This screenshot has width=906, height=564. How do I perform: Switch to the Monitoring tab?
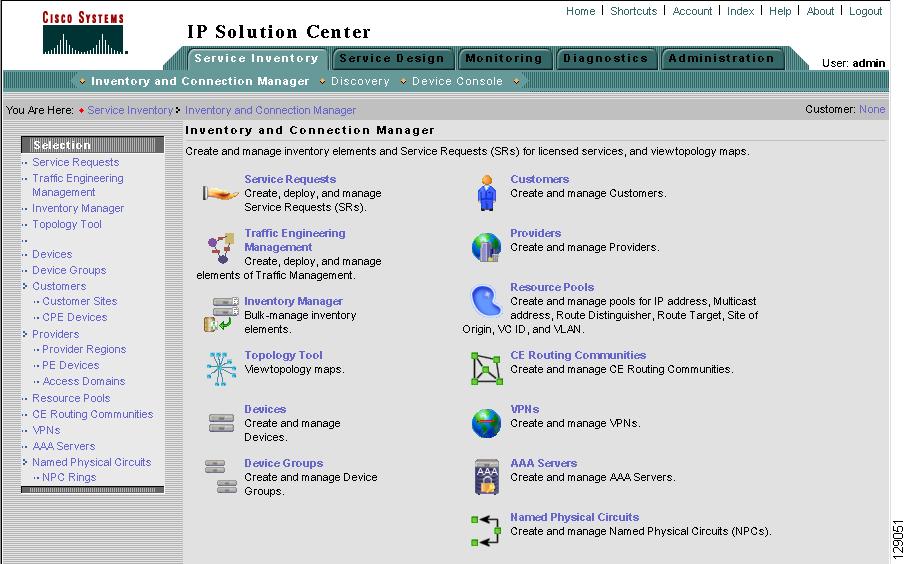(503, 58)
